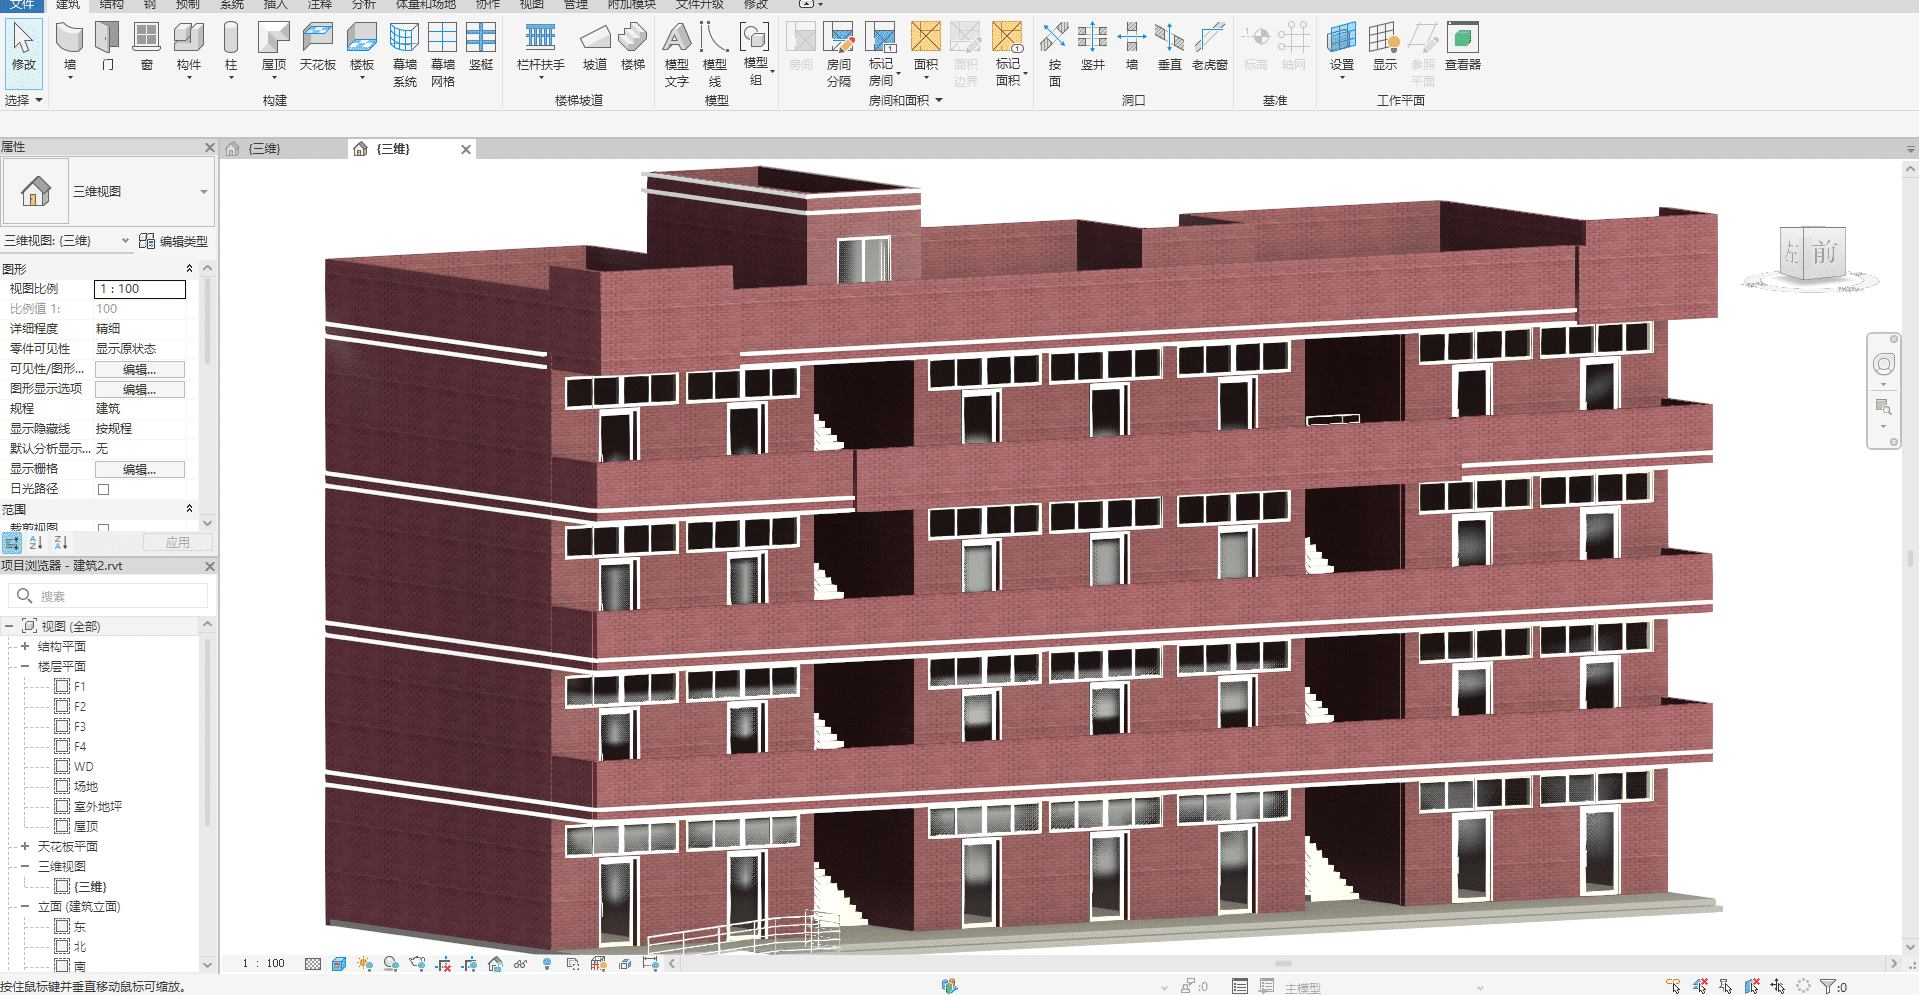Expand the Structural Plans (结构平面) node
Viewport: 1919px width, 995px height.
coord(25,646)
